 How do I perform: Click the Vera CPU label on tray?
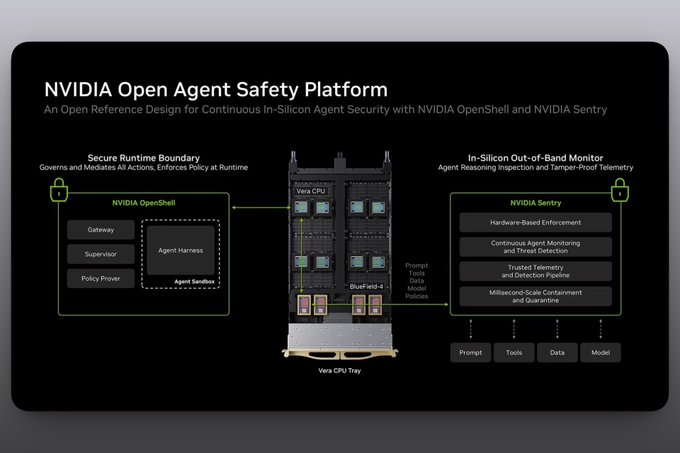pos(311,191)
